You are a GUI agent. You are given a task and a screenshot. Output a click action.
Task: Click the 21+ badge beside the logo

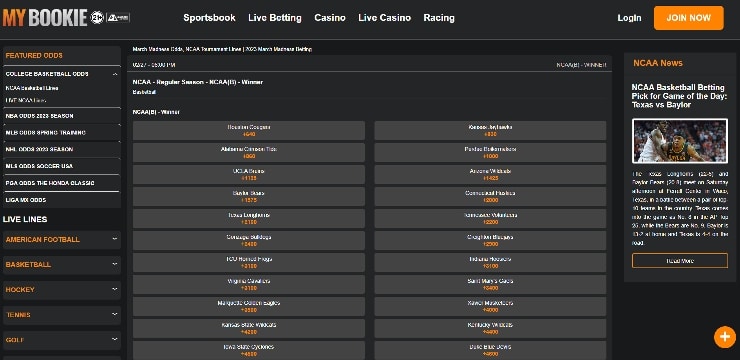pyautogui.click(x=97, y=18)
